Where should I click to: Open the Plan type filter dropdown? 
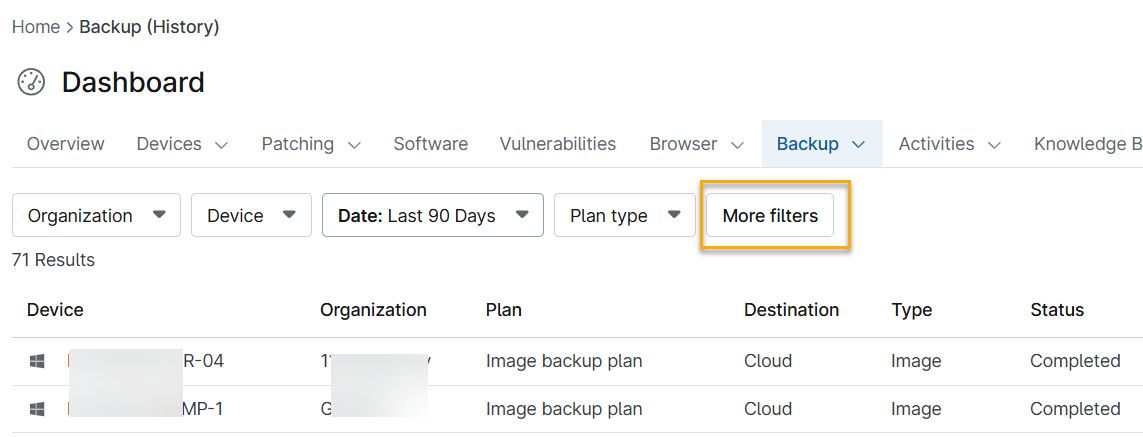click(624, 215)
